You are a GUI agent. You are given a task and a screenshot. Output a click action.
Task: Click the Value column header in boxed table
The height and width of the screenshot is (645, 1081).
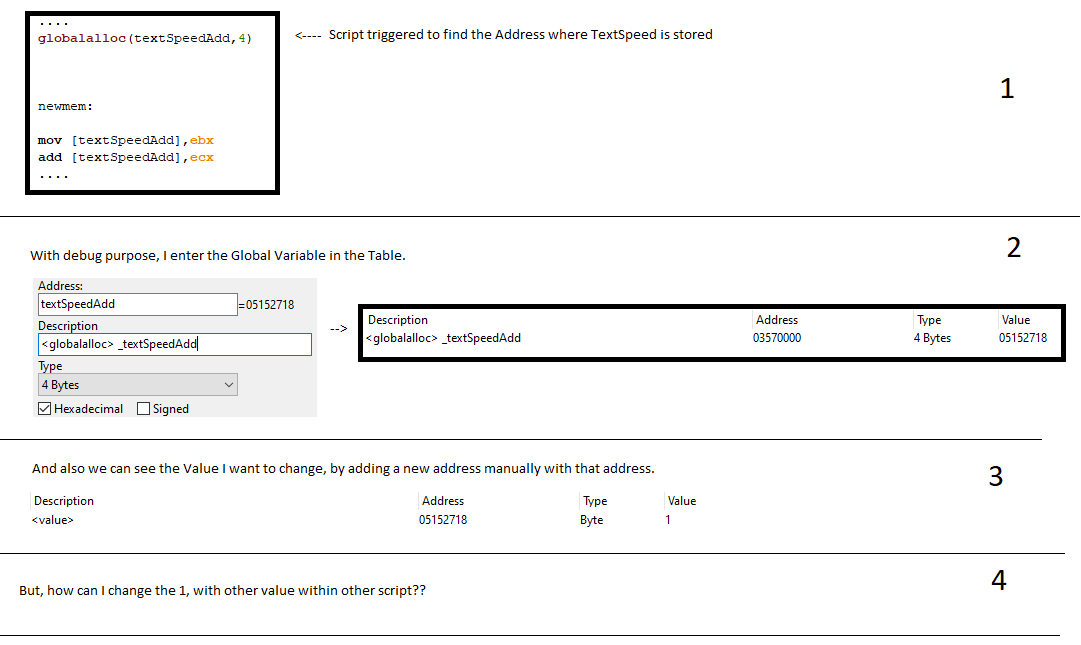tap(1015, 320)
